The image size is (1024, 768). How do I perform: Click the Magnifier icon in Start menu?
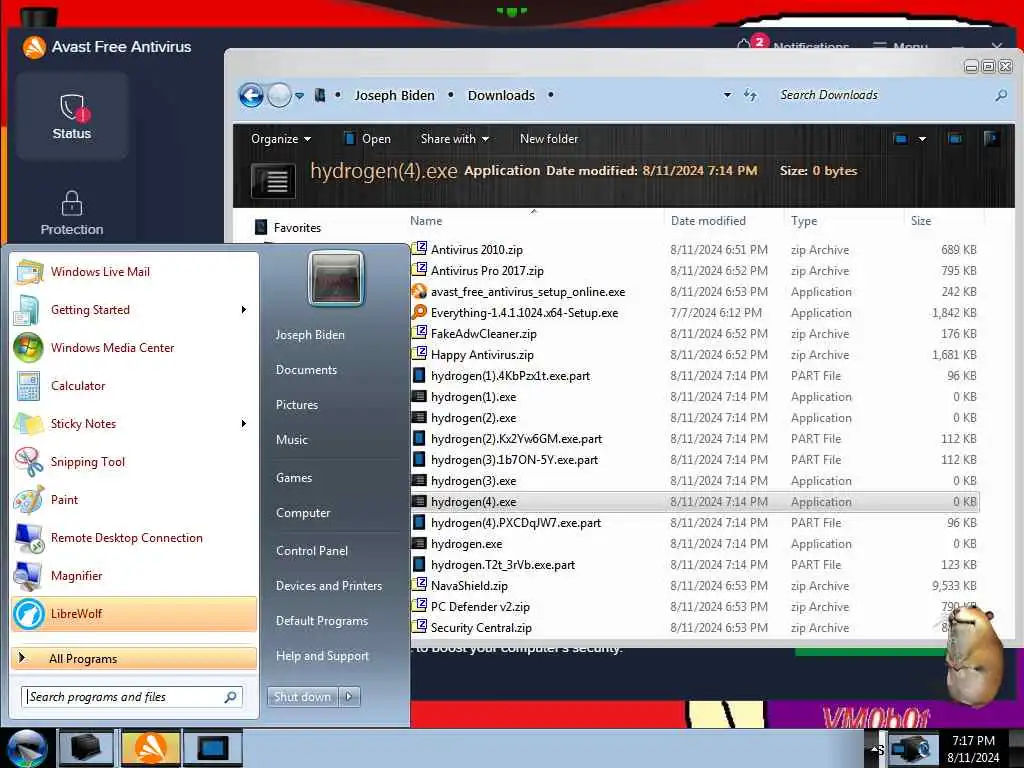click(29, 575)
